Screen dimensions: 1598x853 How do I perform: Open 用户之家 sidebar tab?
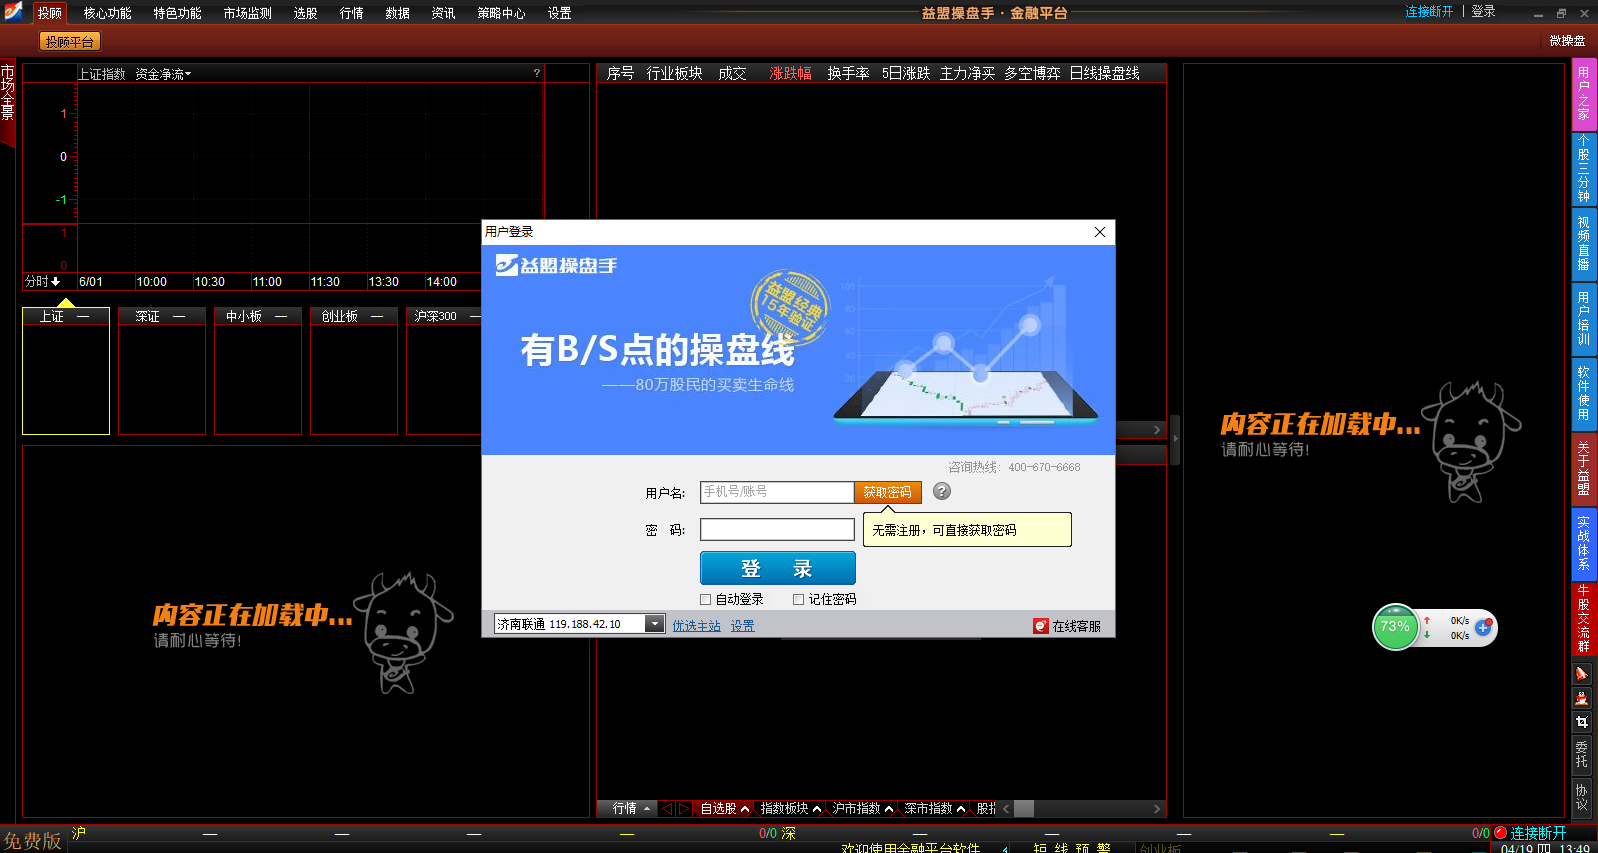[x=1584, y=93]
